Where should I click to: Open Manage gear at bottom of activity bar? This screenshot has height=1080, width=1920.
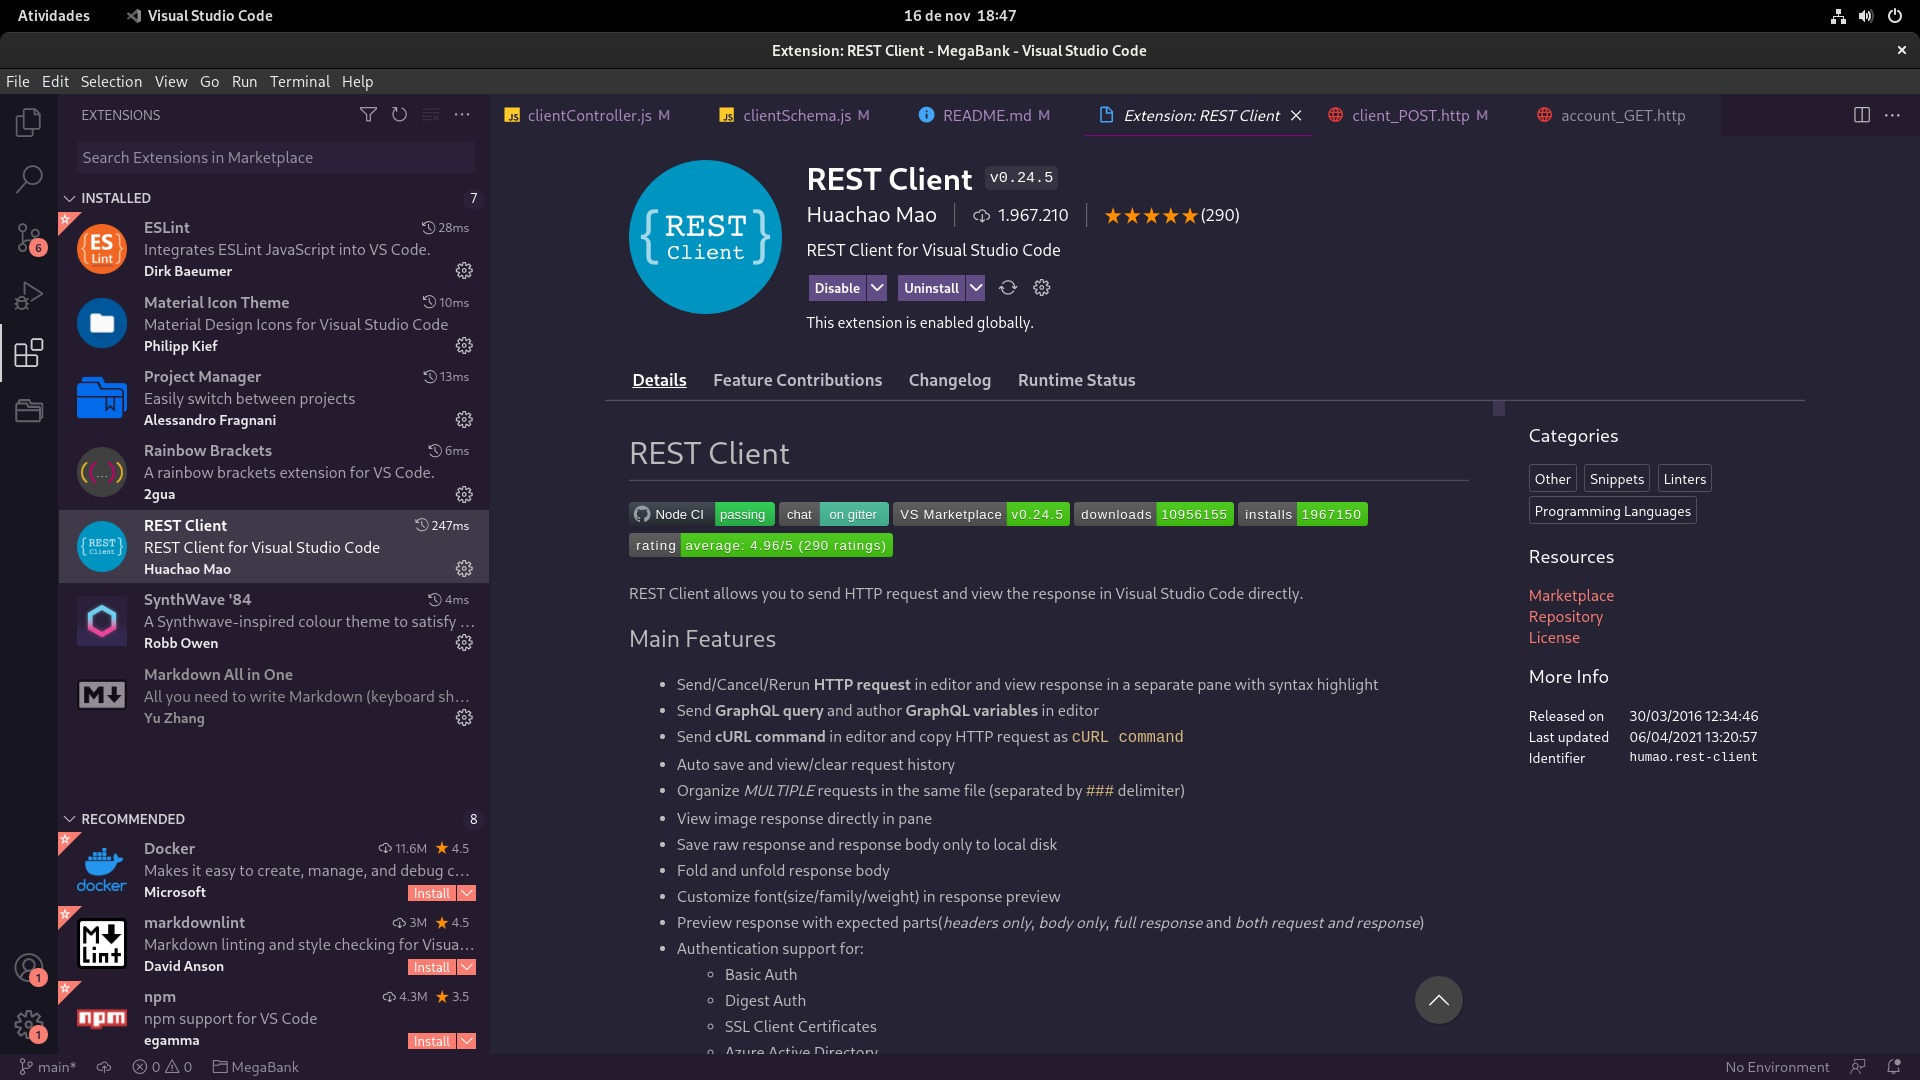[x=29, y=1025]
